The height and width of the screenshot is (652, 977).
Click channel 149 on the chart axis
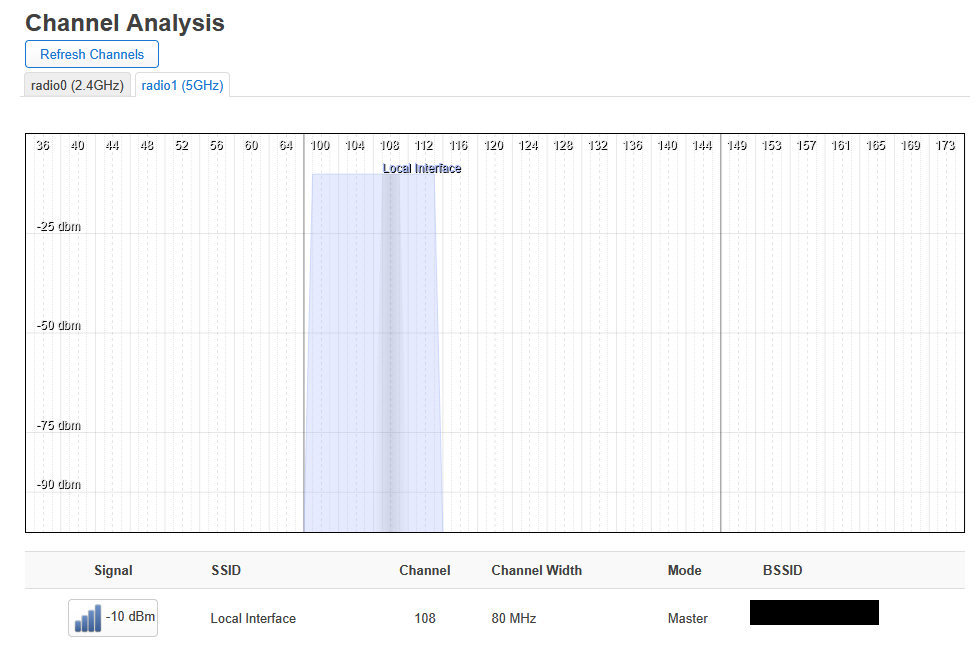(736, 146)
